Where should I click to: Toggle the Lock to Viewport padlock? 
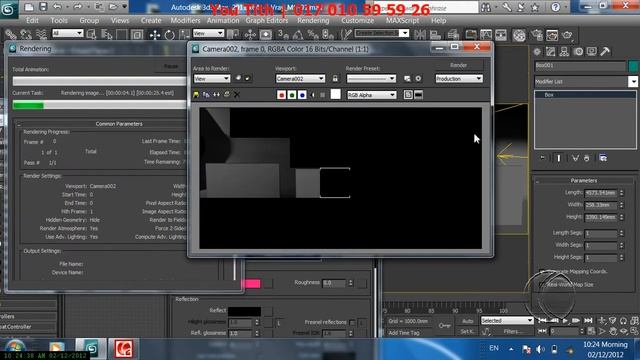point(335,78)
